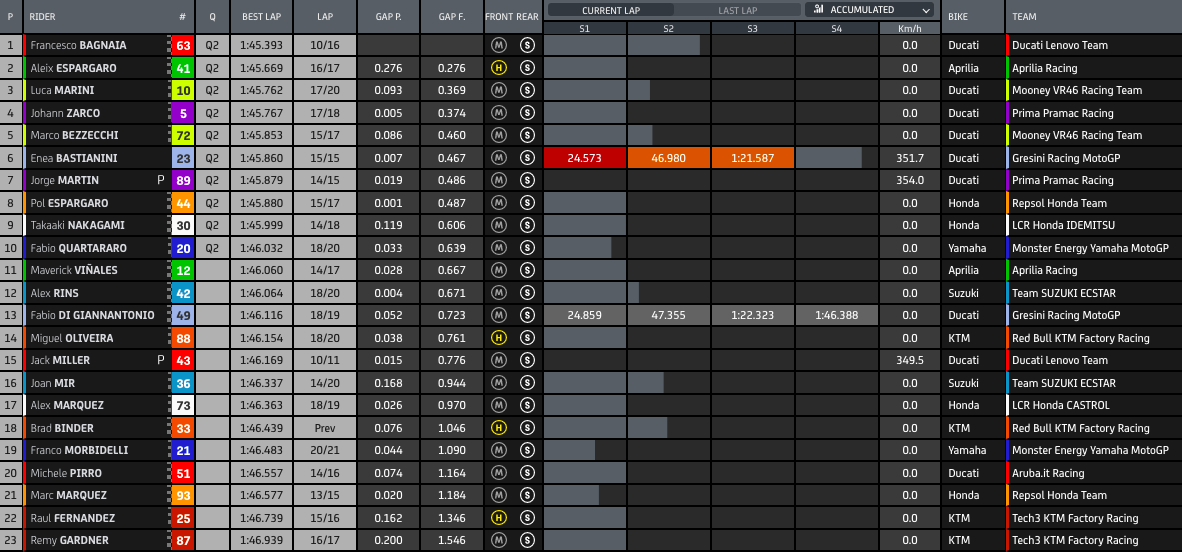Select rider Fabio DI GIANNANTONIO

tap(92, 315)
